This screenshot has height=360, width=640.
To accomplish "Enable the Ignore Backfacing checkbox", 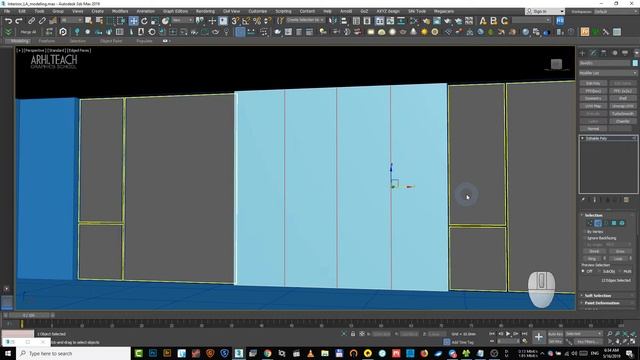I will pos(584,238).
